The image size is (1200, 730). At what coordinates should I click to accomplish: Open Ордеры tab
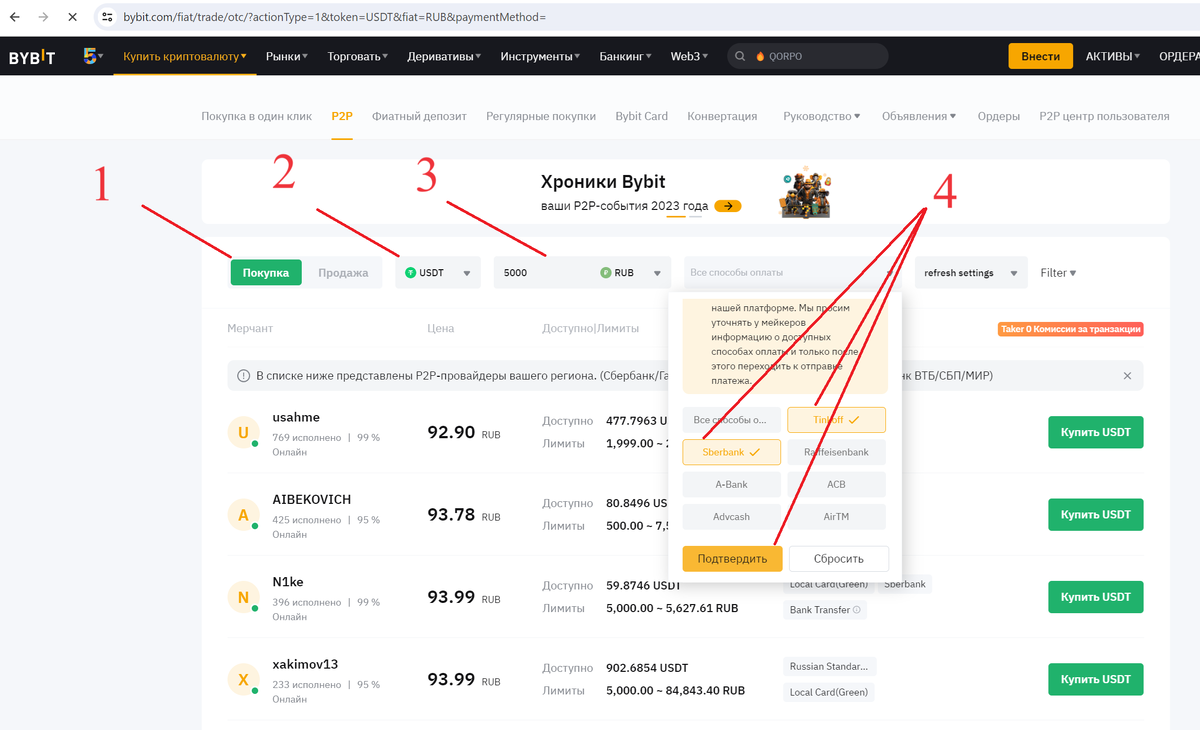click(999, 116)
